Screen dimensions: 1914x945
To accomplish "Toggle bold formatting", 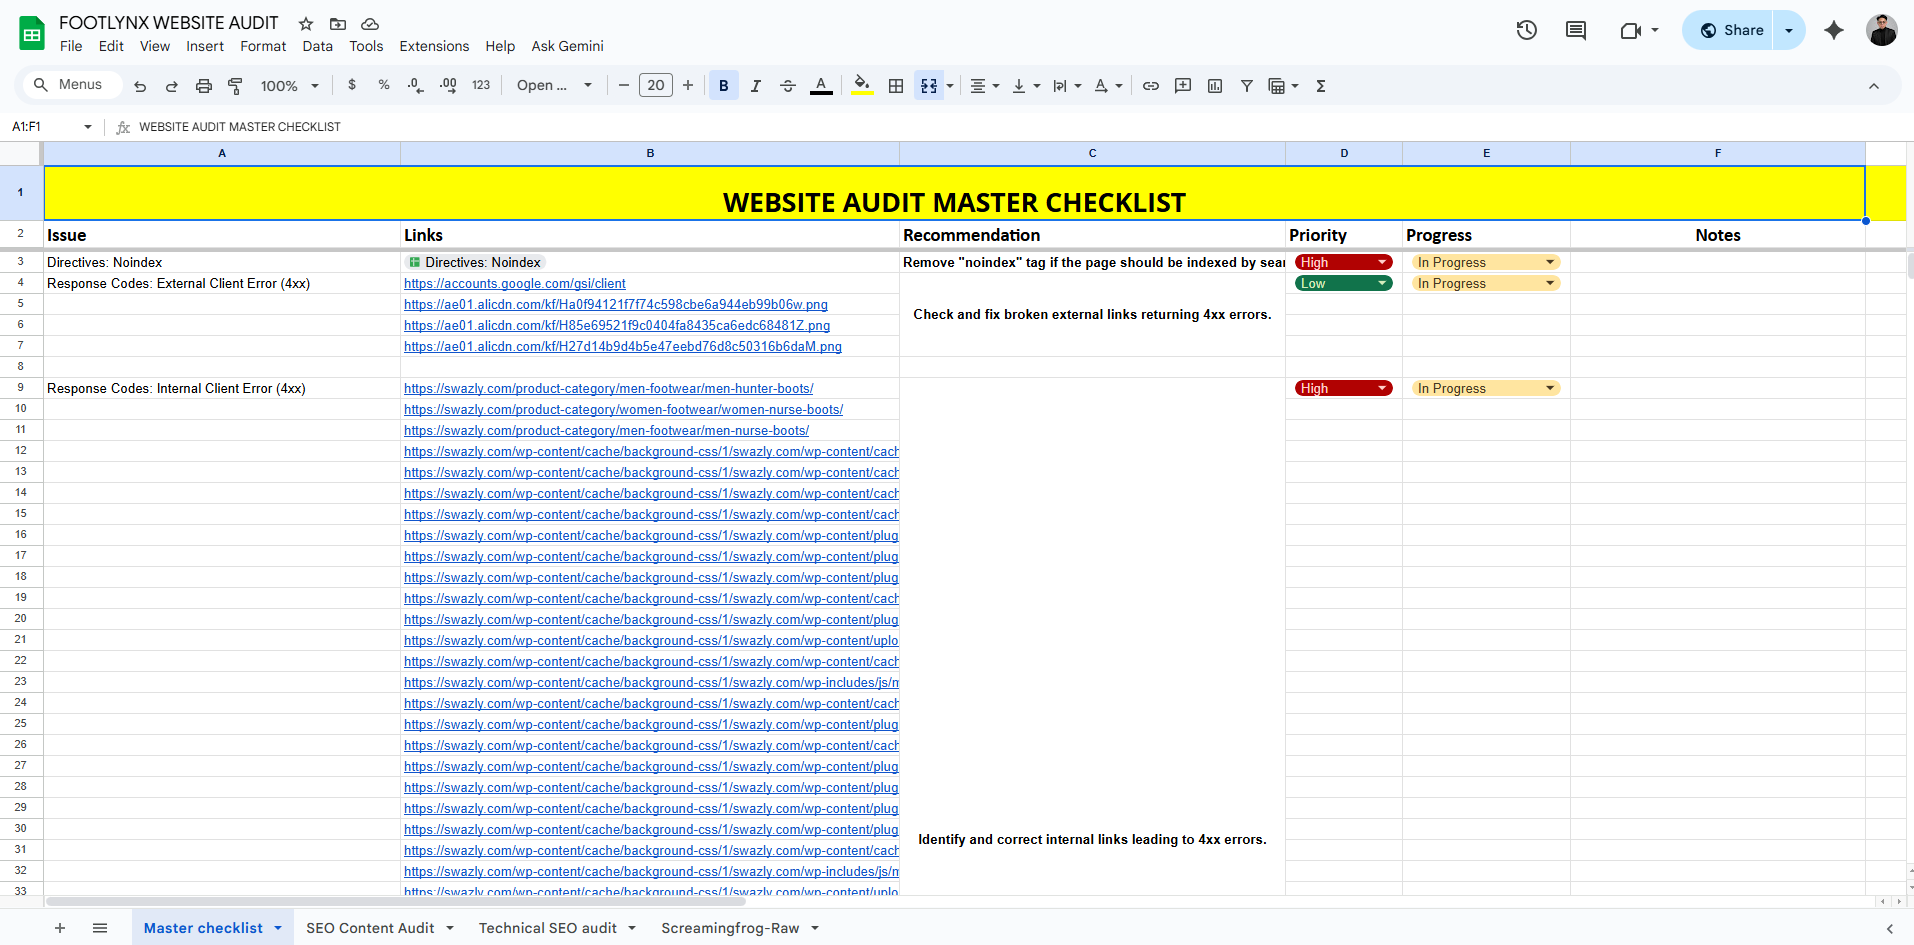I will [724, 86].
